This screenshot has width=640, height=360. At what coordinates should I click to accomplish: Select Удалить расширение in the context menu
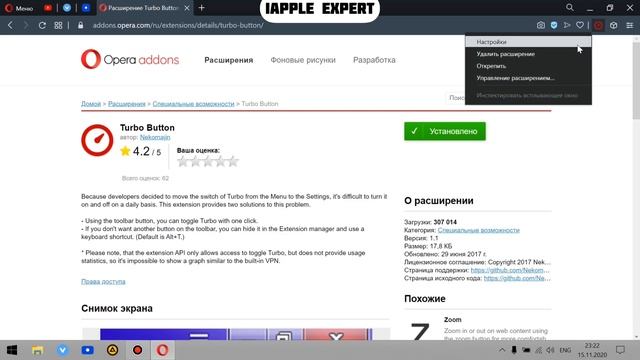click(528, 54)
